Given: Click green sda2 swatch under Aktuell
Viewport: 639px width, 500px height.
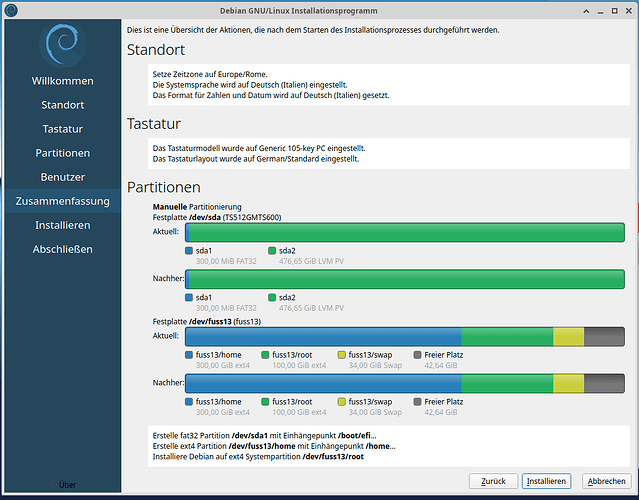Looking at the screenshot, I should tap(272, 251).
